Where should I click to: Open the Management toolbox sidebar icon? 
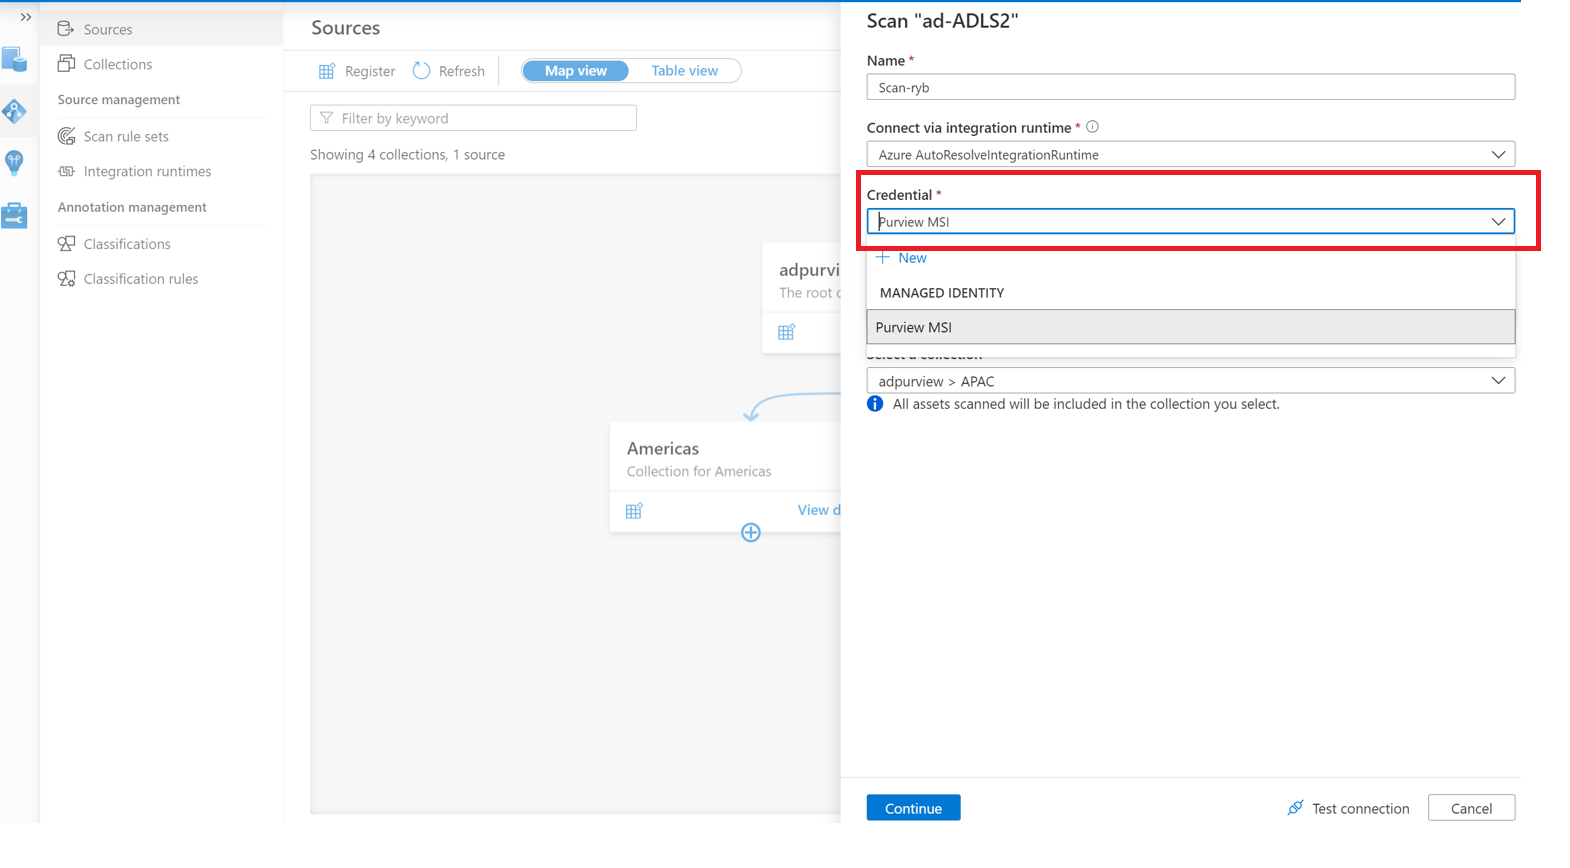click(x=14, y=214)
